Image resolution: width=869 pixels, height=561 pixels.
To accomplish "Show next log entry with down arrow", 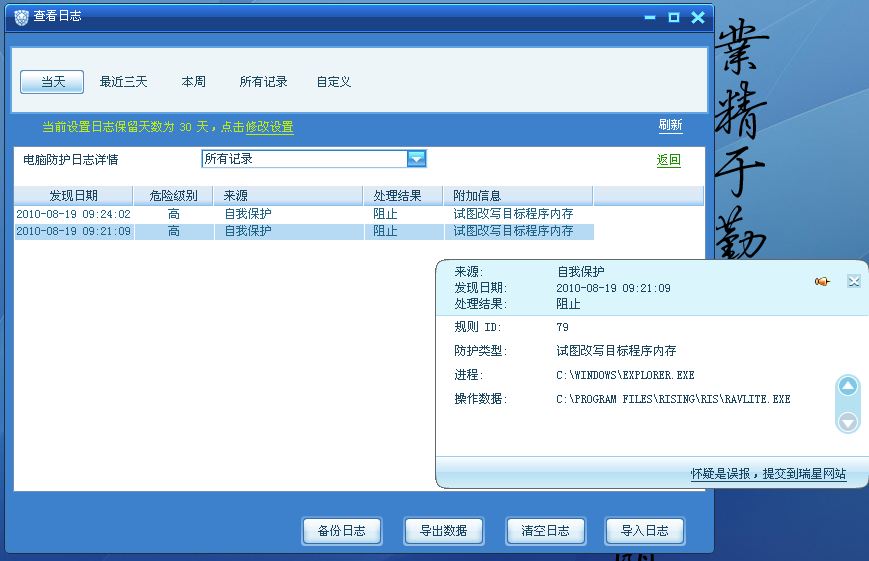I will tap(847, 422).
